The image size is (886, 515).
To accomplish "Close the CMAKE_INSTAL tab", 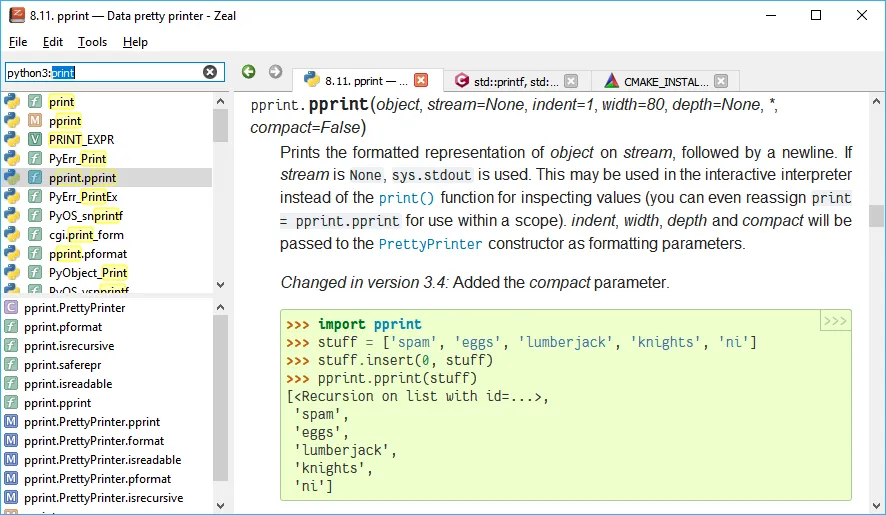I will pos(720,81).
